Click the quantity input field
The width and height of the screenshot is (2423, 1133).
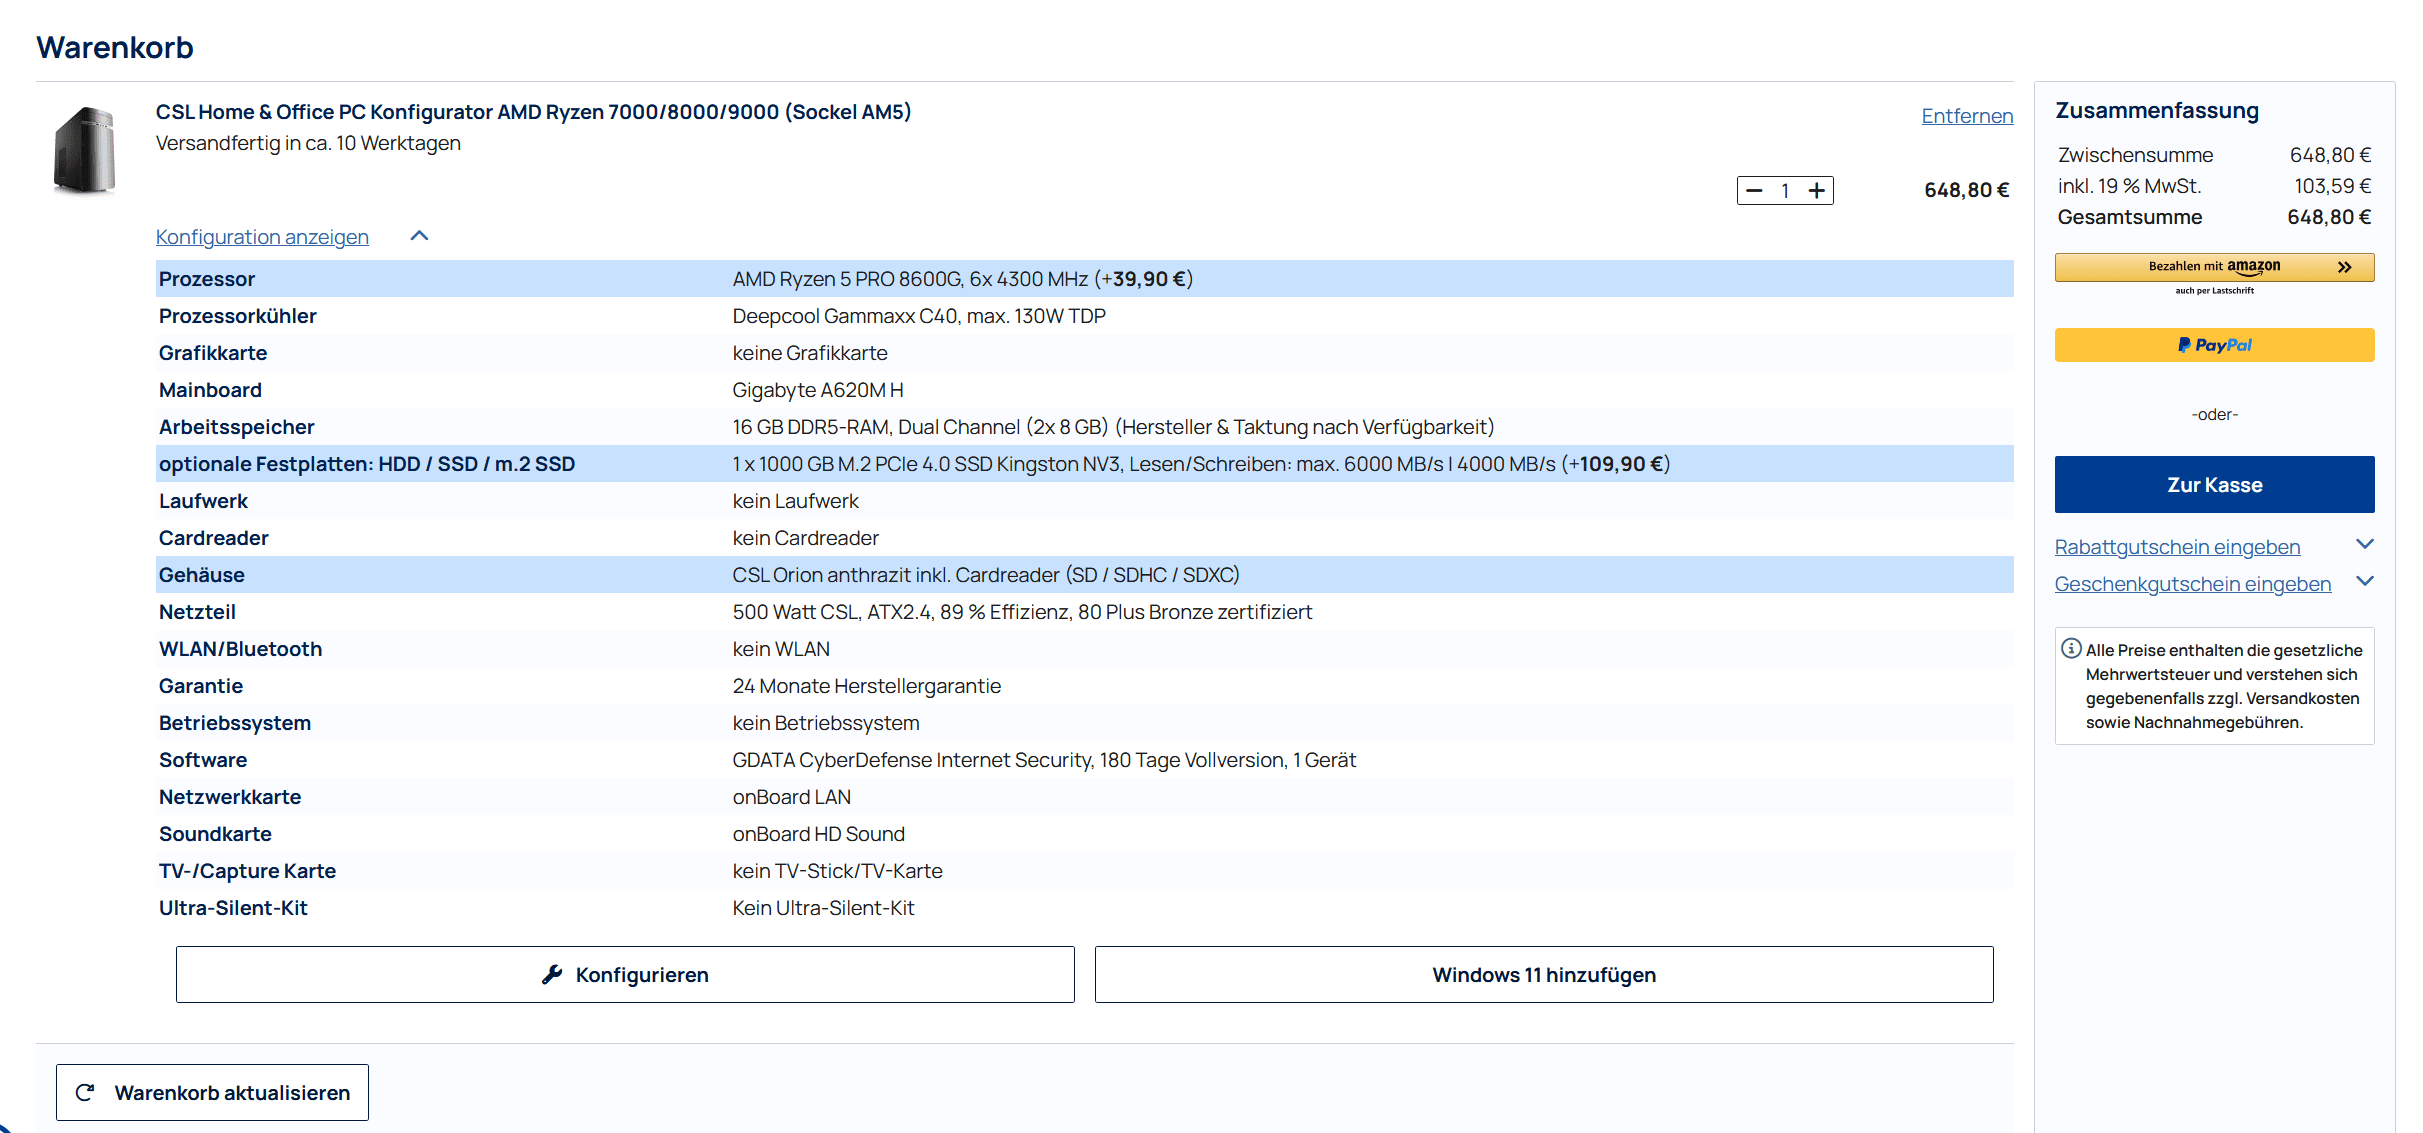click(1785, 190)
